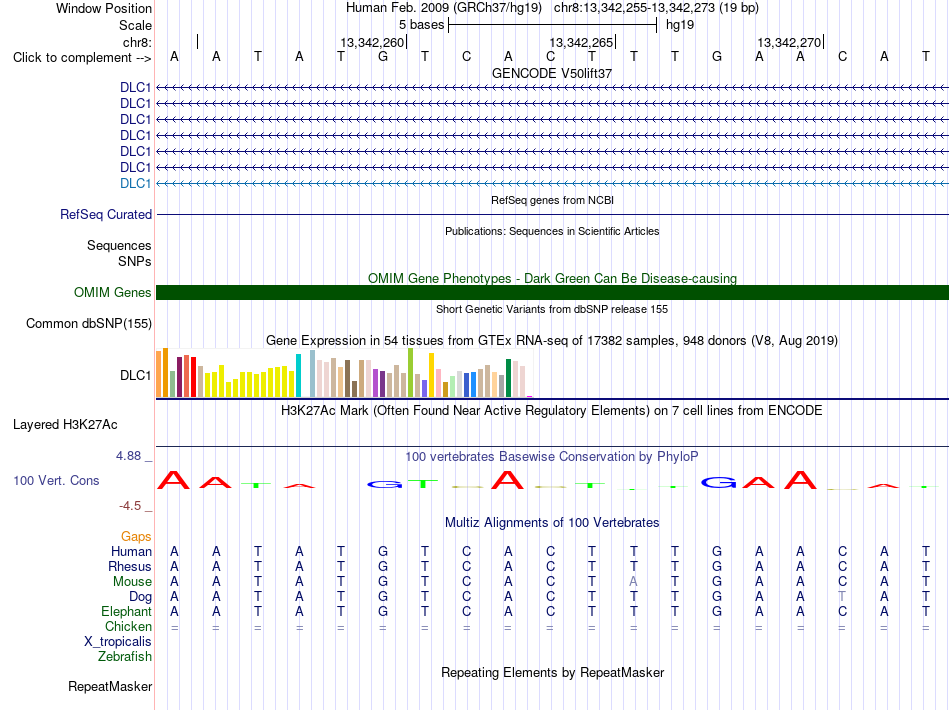
Task: Open 'Short Genetic Variants from dbSNP release 155'
Action: (x=552, y=309)
